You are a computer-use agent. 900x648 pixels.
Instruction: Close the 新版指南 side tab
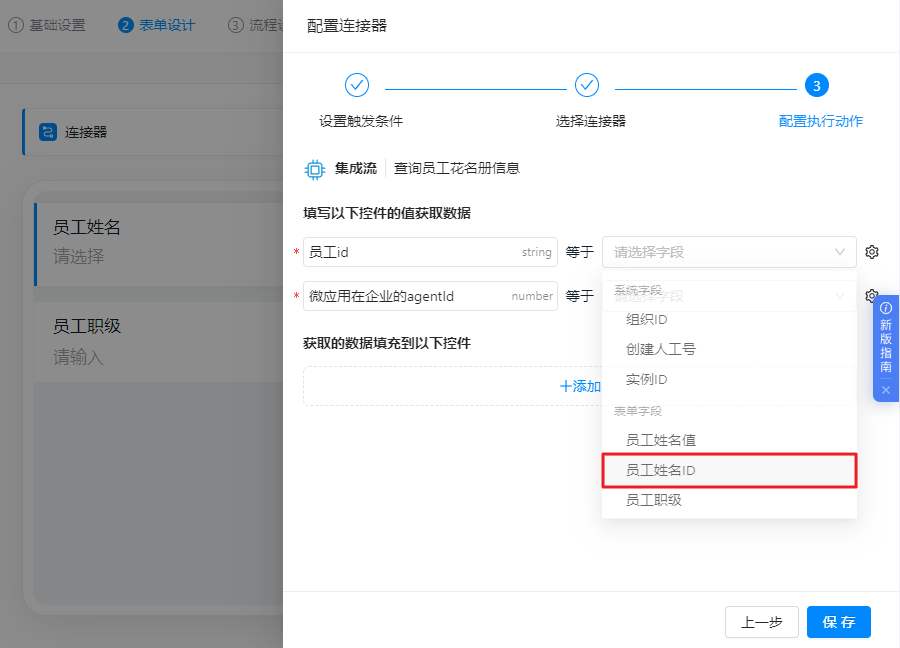pos(887,390)
